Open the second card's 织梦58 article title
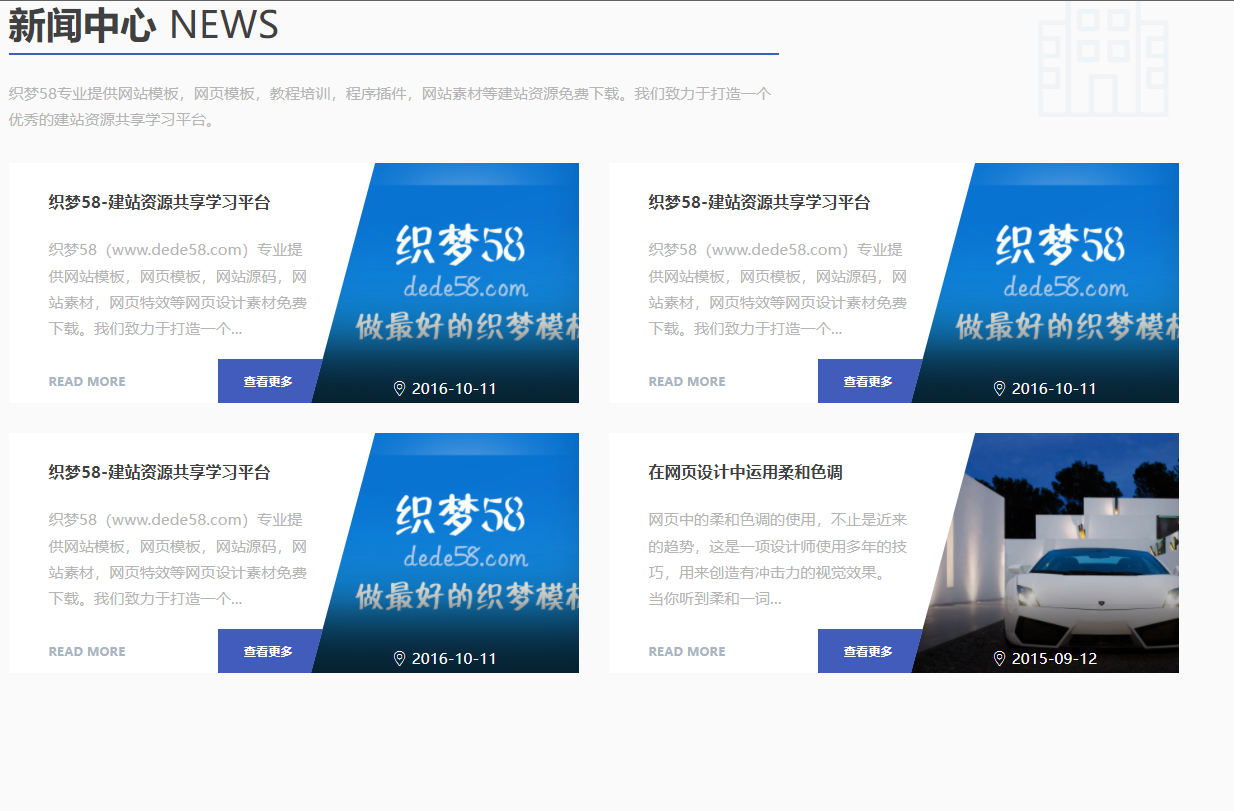 click(759, 202)
